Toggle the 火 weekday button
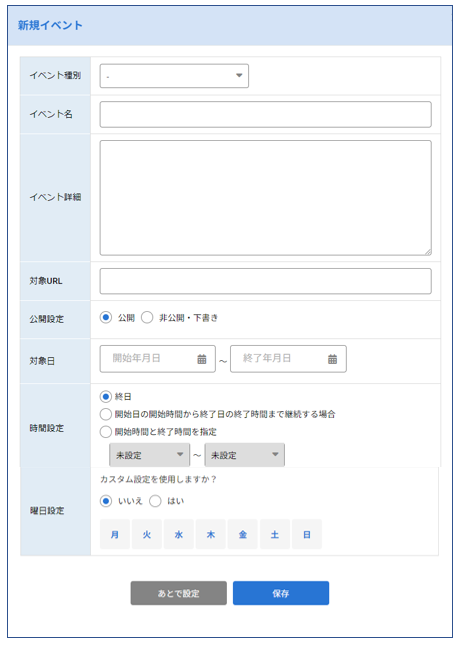This screenshot has width=460, height=645. tap(147, 534)
